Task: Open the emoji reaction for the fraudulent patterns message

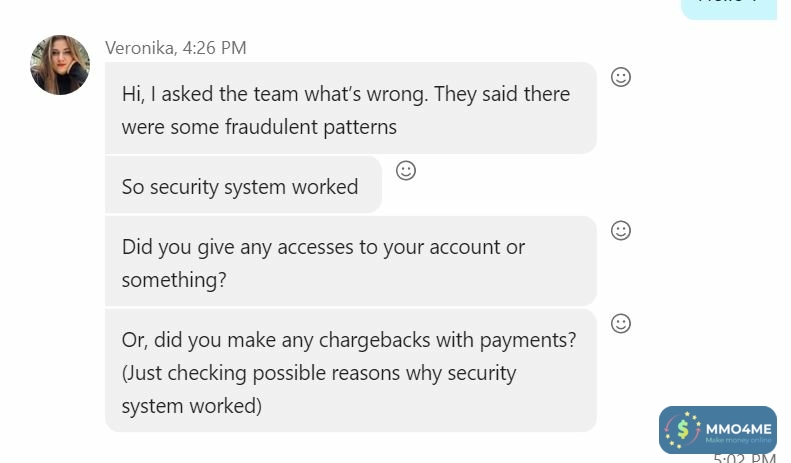Action: pos(620,77)
